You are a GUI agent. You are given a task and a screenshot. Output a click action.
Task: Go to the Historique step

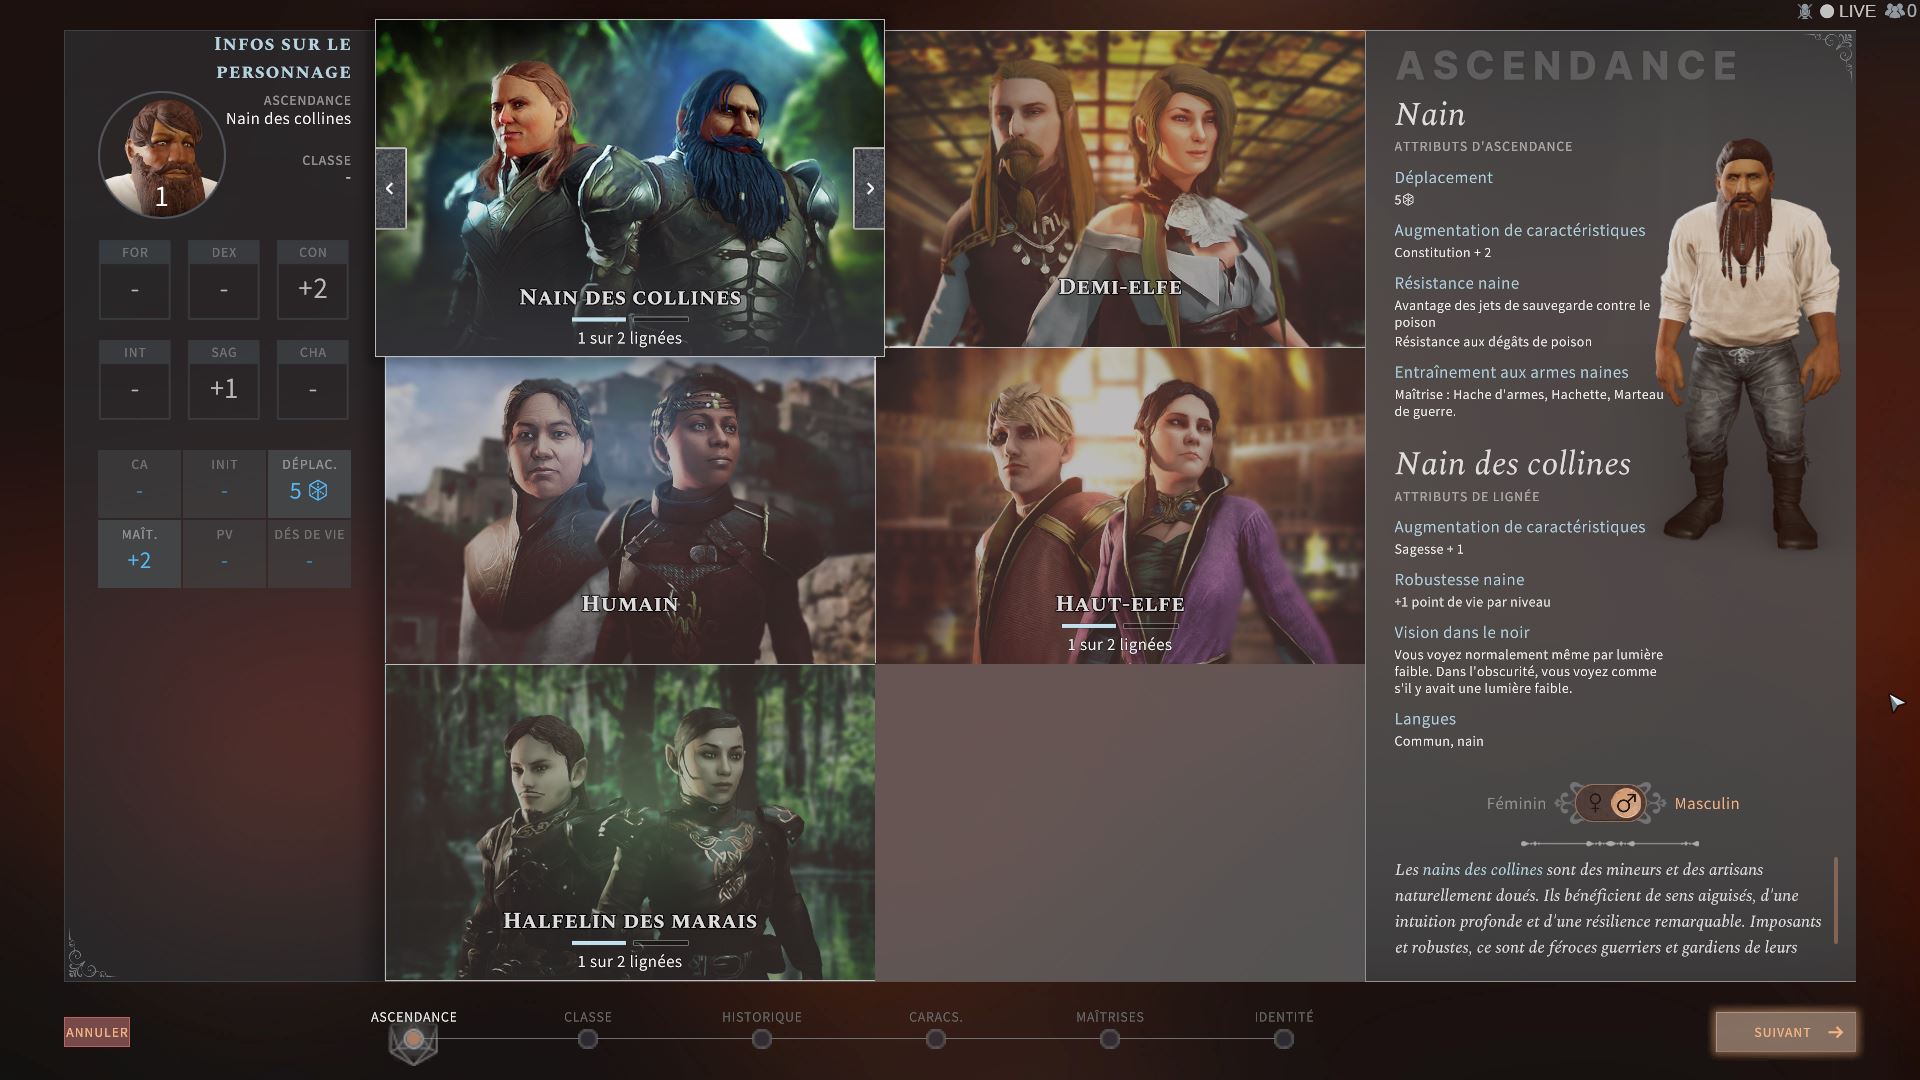[x=762, y=1039]
